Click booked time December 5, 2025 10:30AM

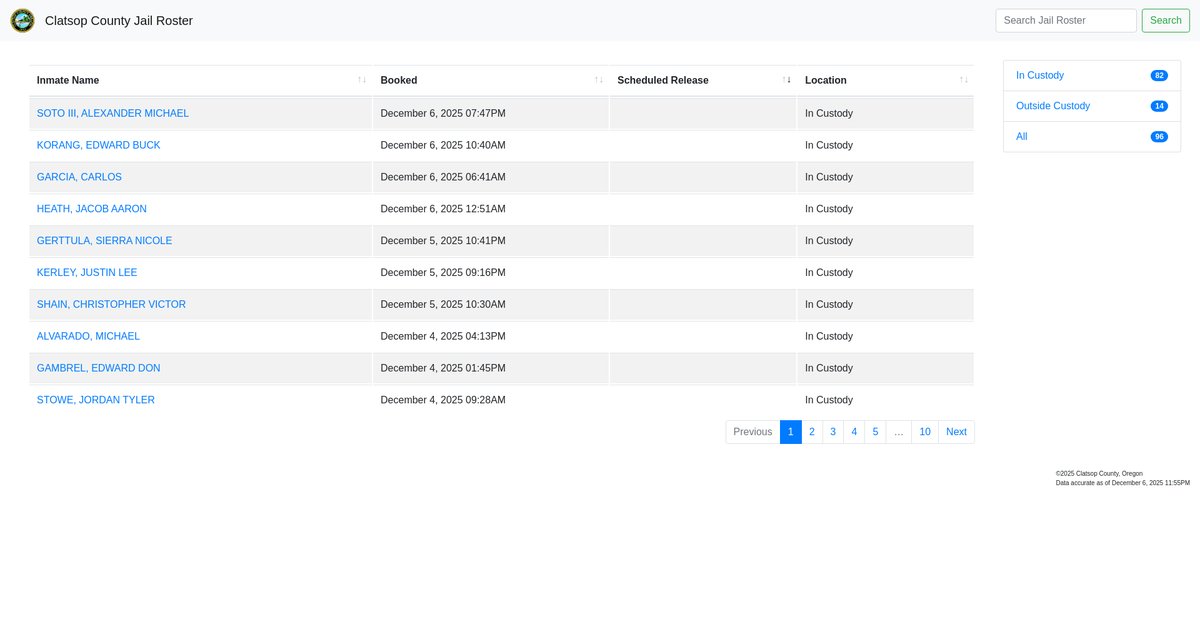click(x=443, y=304)
